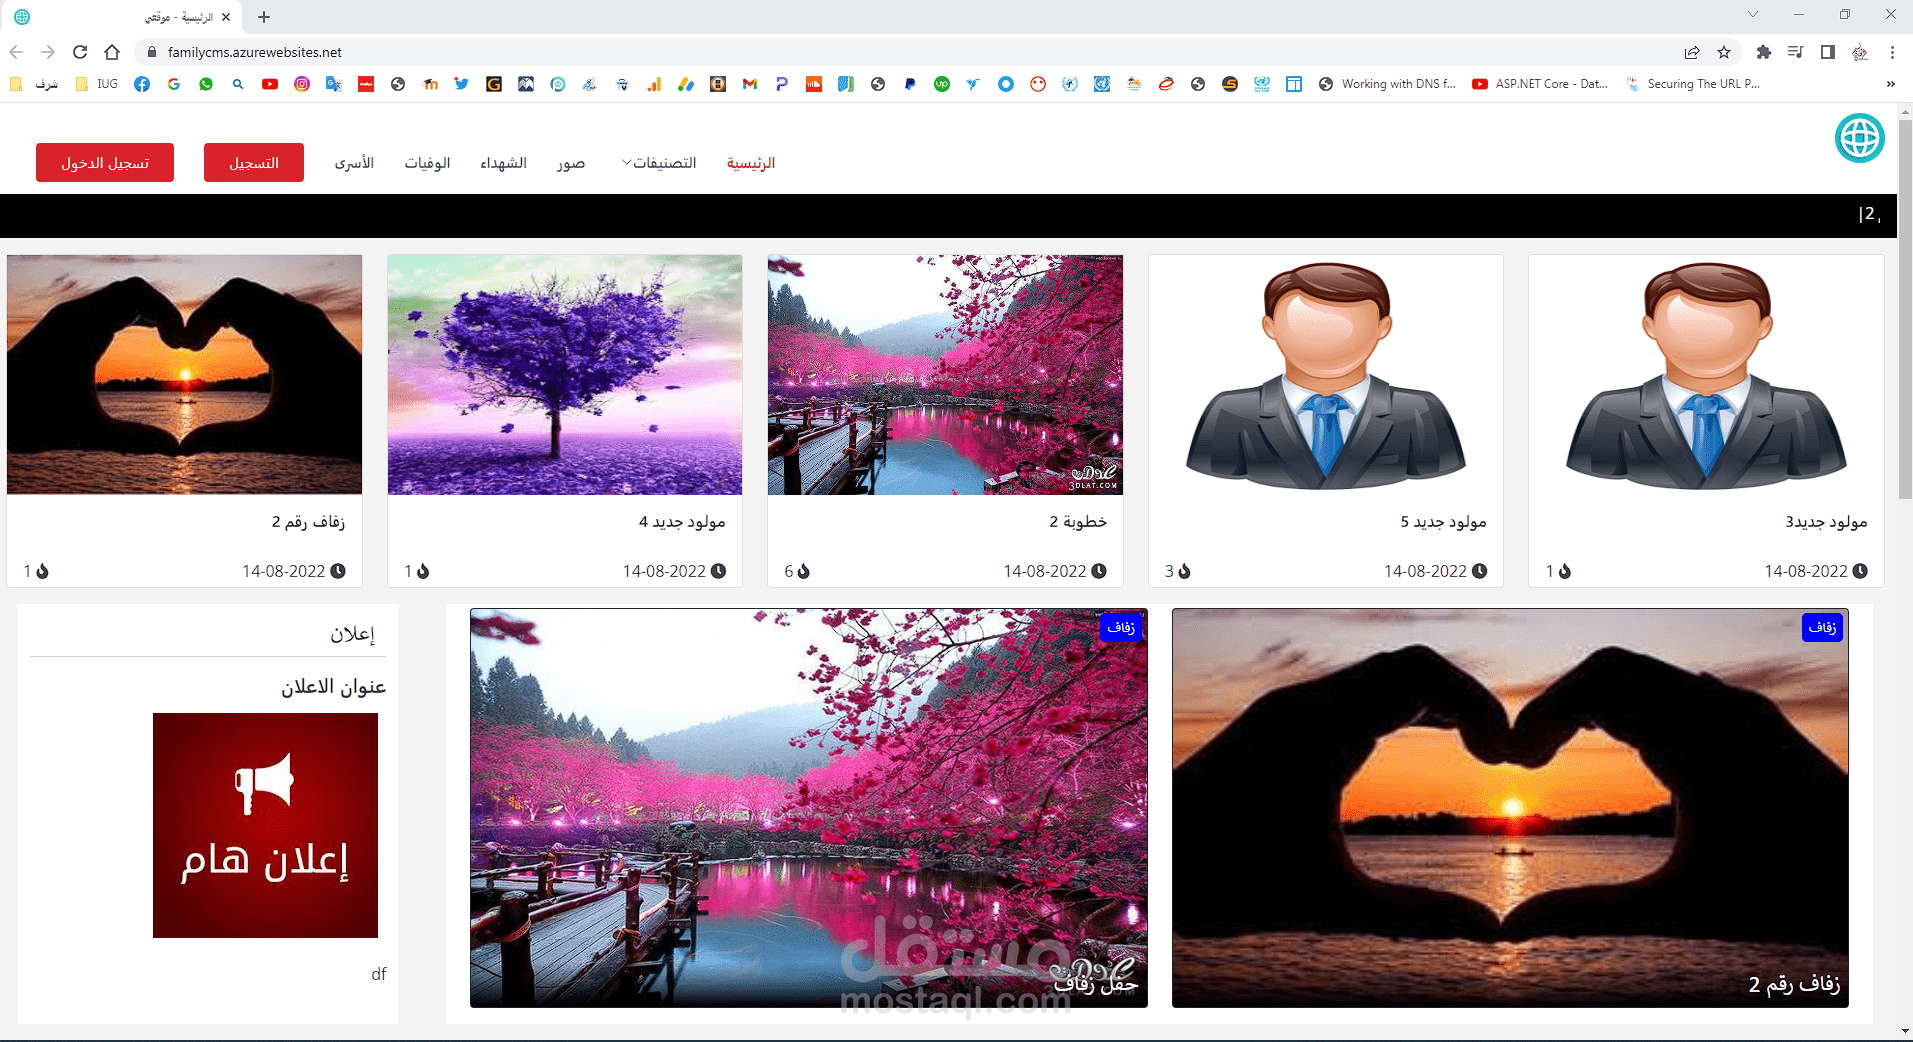Open the large زفاف رقم 2 featured image

click(x=1510, y=808)
